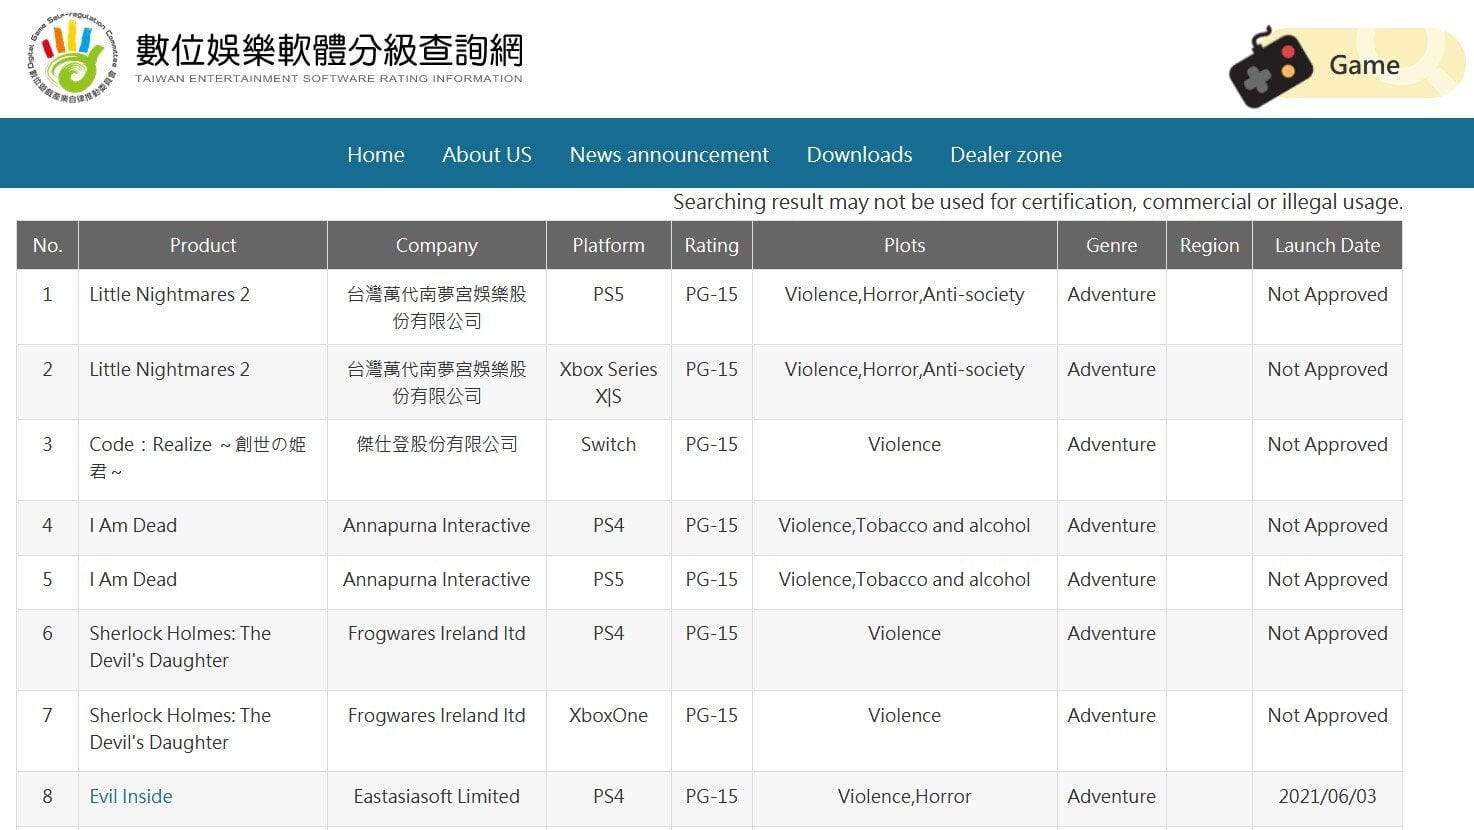
Task: Click Adventure genre in row 8
Action: pos(1112,796)
